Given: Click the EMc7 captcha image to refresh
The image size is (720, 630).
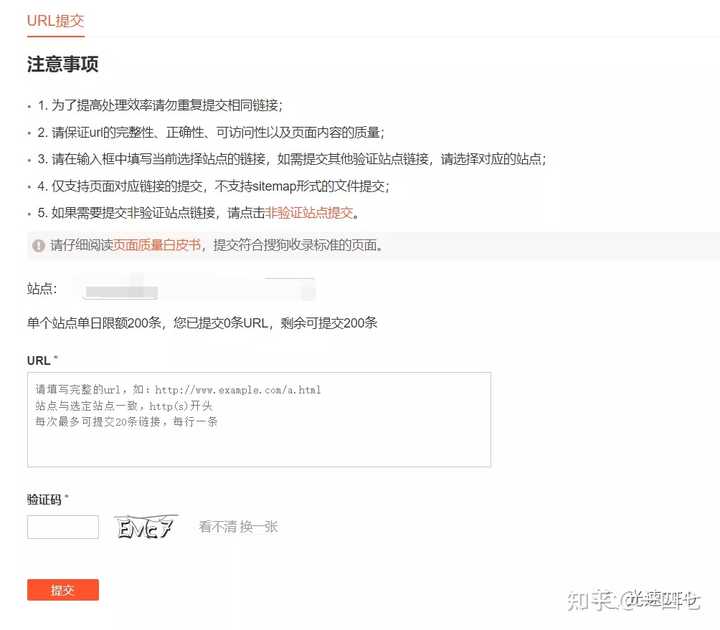Looking at the screenshot, I should tap(146, 527).
